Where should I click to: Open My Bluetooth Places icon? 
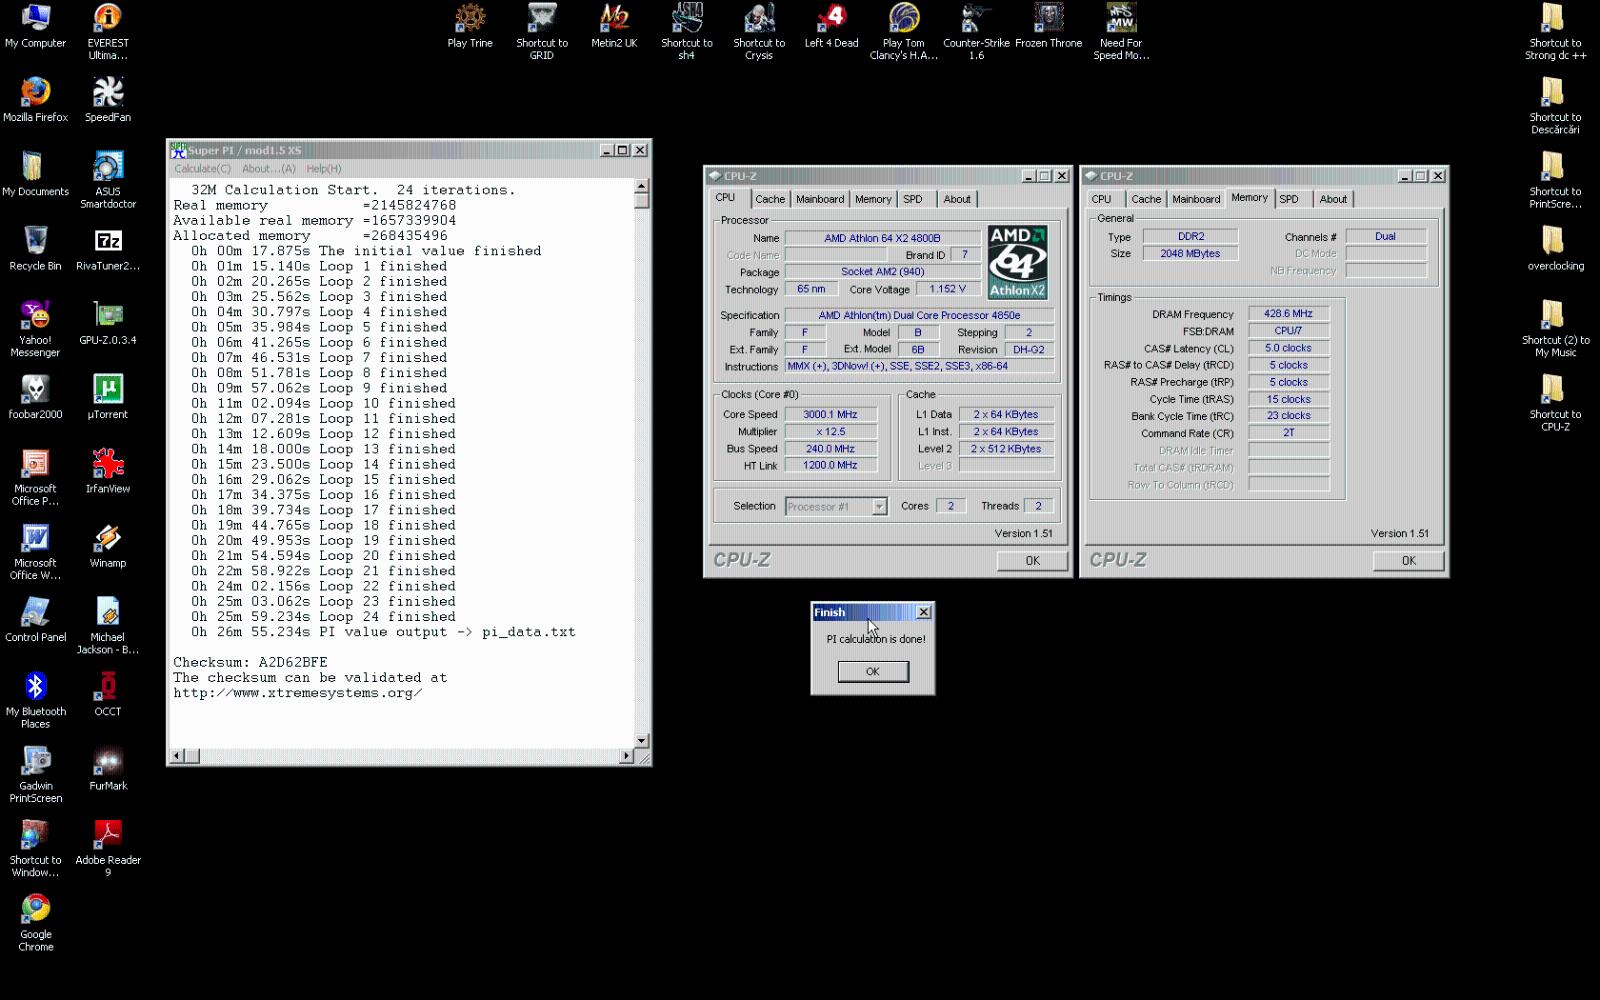[x=36, y=700]
